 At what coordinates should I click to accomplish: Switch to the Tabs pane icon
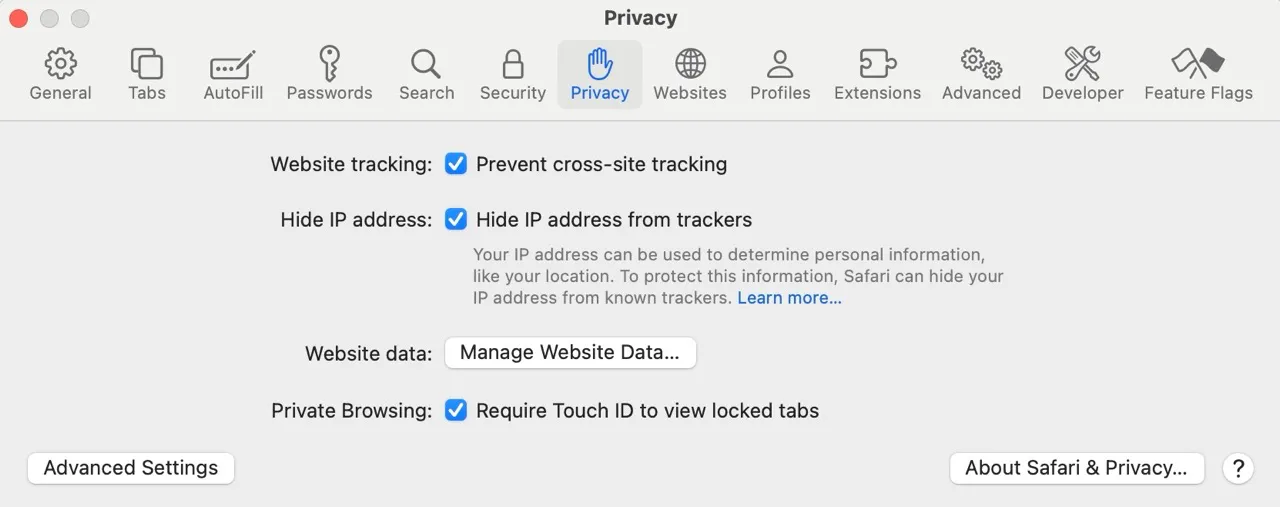tap(147, 64)
